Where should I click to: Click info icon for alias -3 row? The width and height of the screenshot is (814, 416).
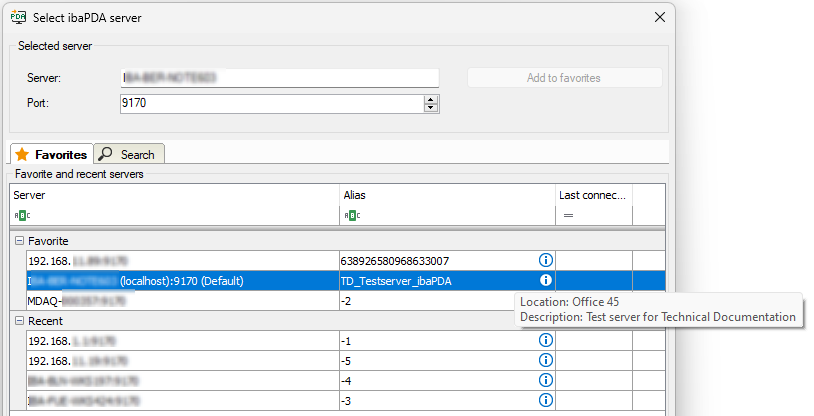coord(546,400)
